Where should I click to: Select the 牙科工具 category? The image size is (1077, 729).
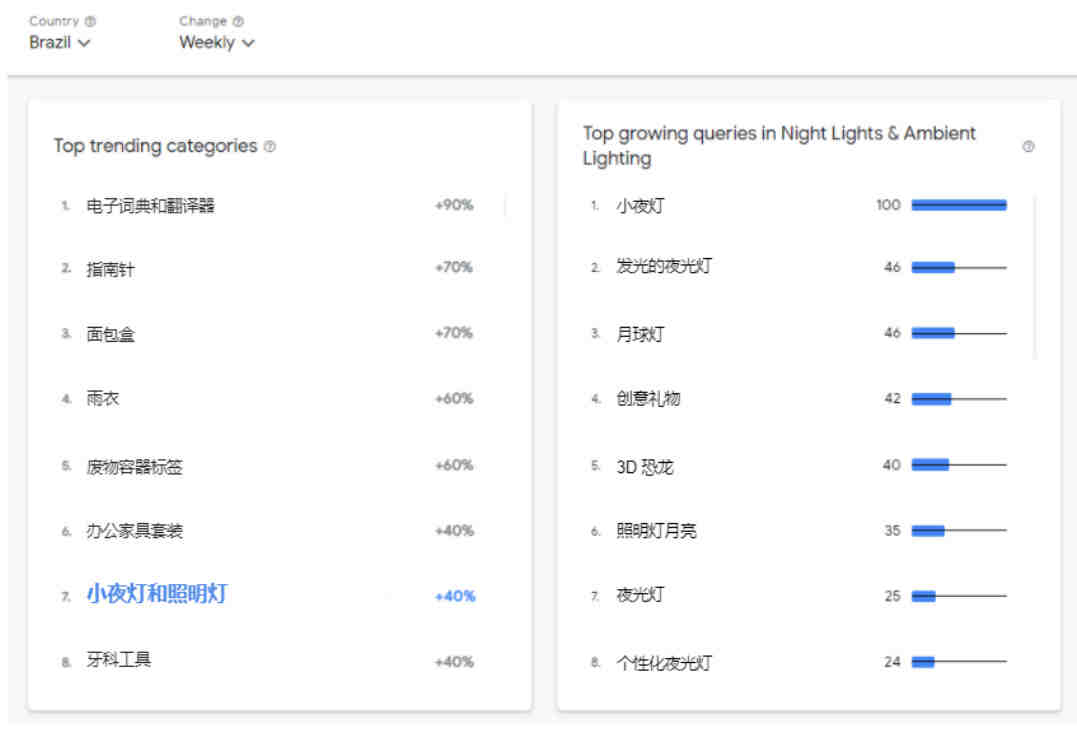268,661
